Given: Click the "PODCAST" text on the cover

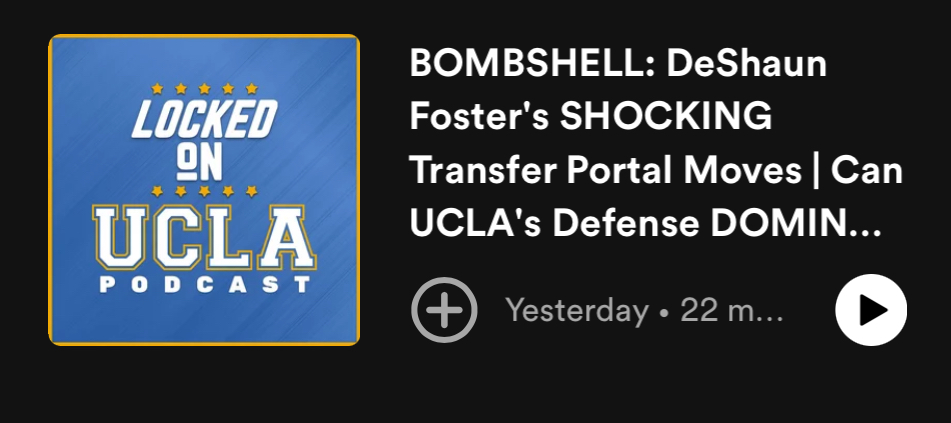Looking at the screenshot, I should click(204, 285).
